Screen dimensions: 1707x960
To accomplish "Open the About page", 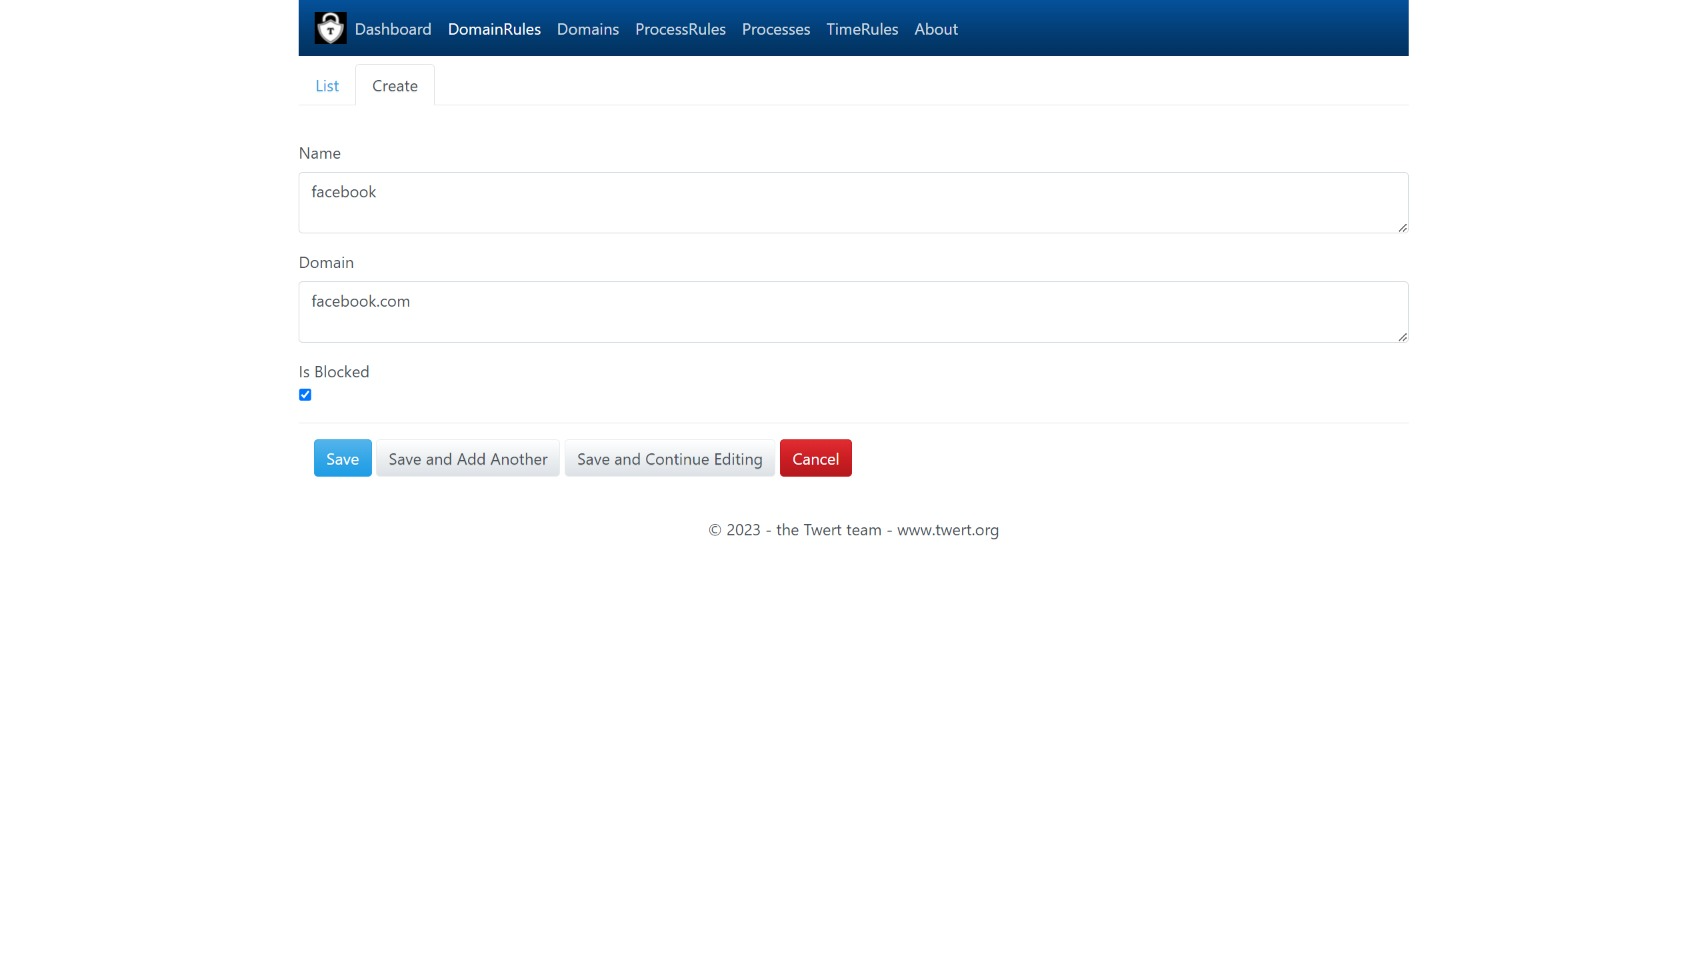I will 936,29.
